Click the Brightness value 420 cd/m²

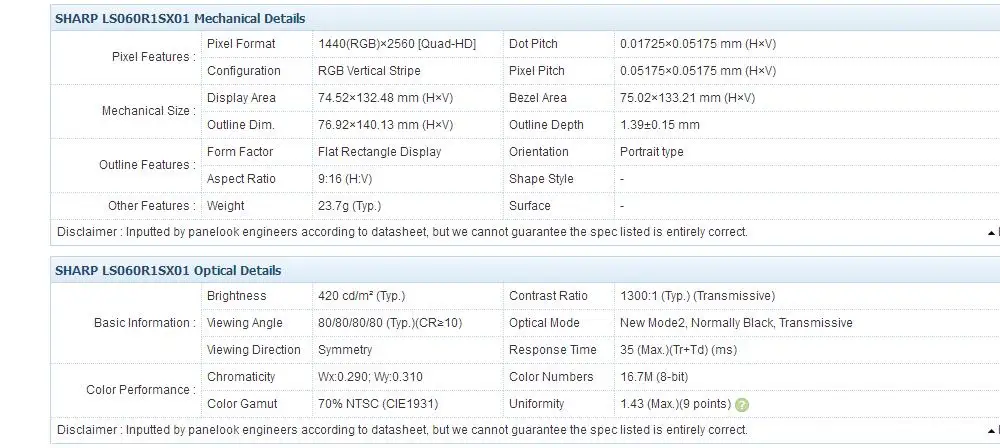pos(361,296)
